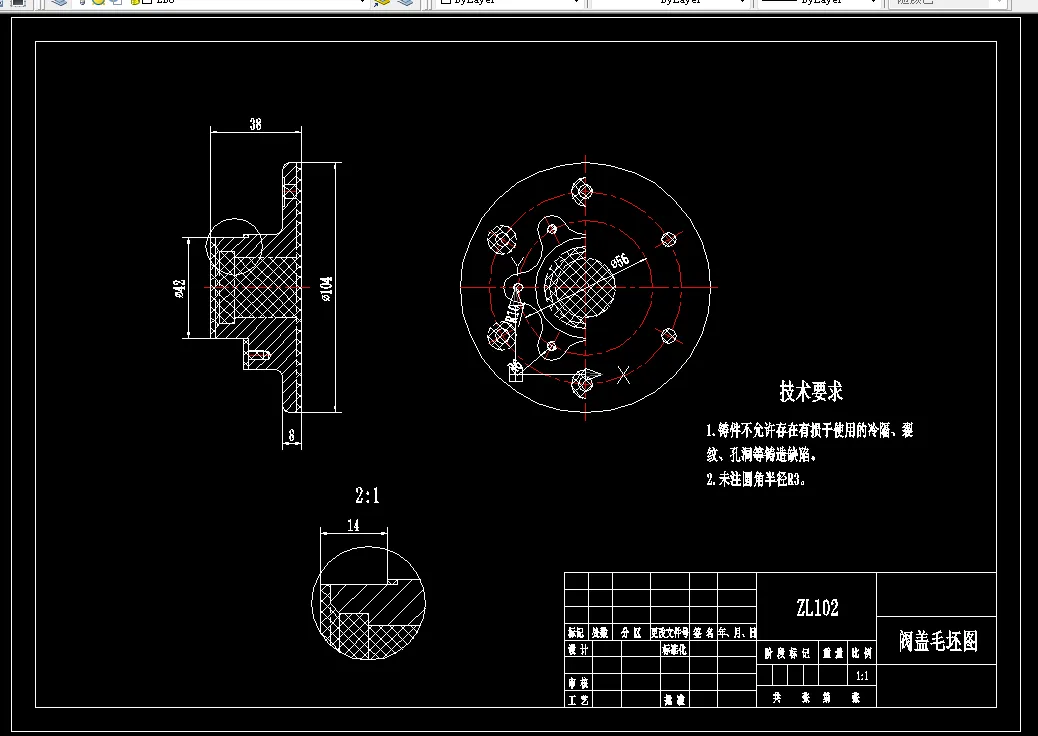Select the detail callout circle on the section view
Image resolution: width=1038 pixels, height=736 pixels.
pyautogui.click(x=234, y=247)
